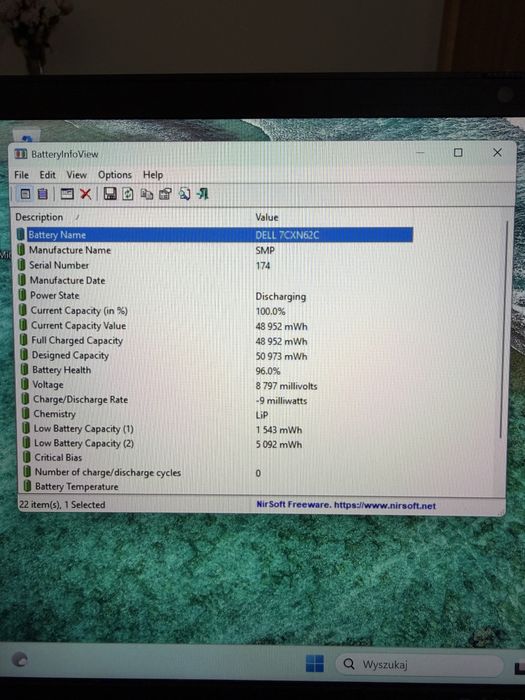Image resolution: width=525 pixels, height=700 pixels.
Task: Select the Low Battery Capacity (1) row
Action: click(215, 429)
